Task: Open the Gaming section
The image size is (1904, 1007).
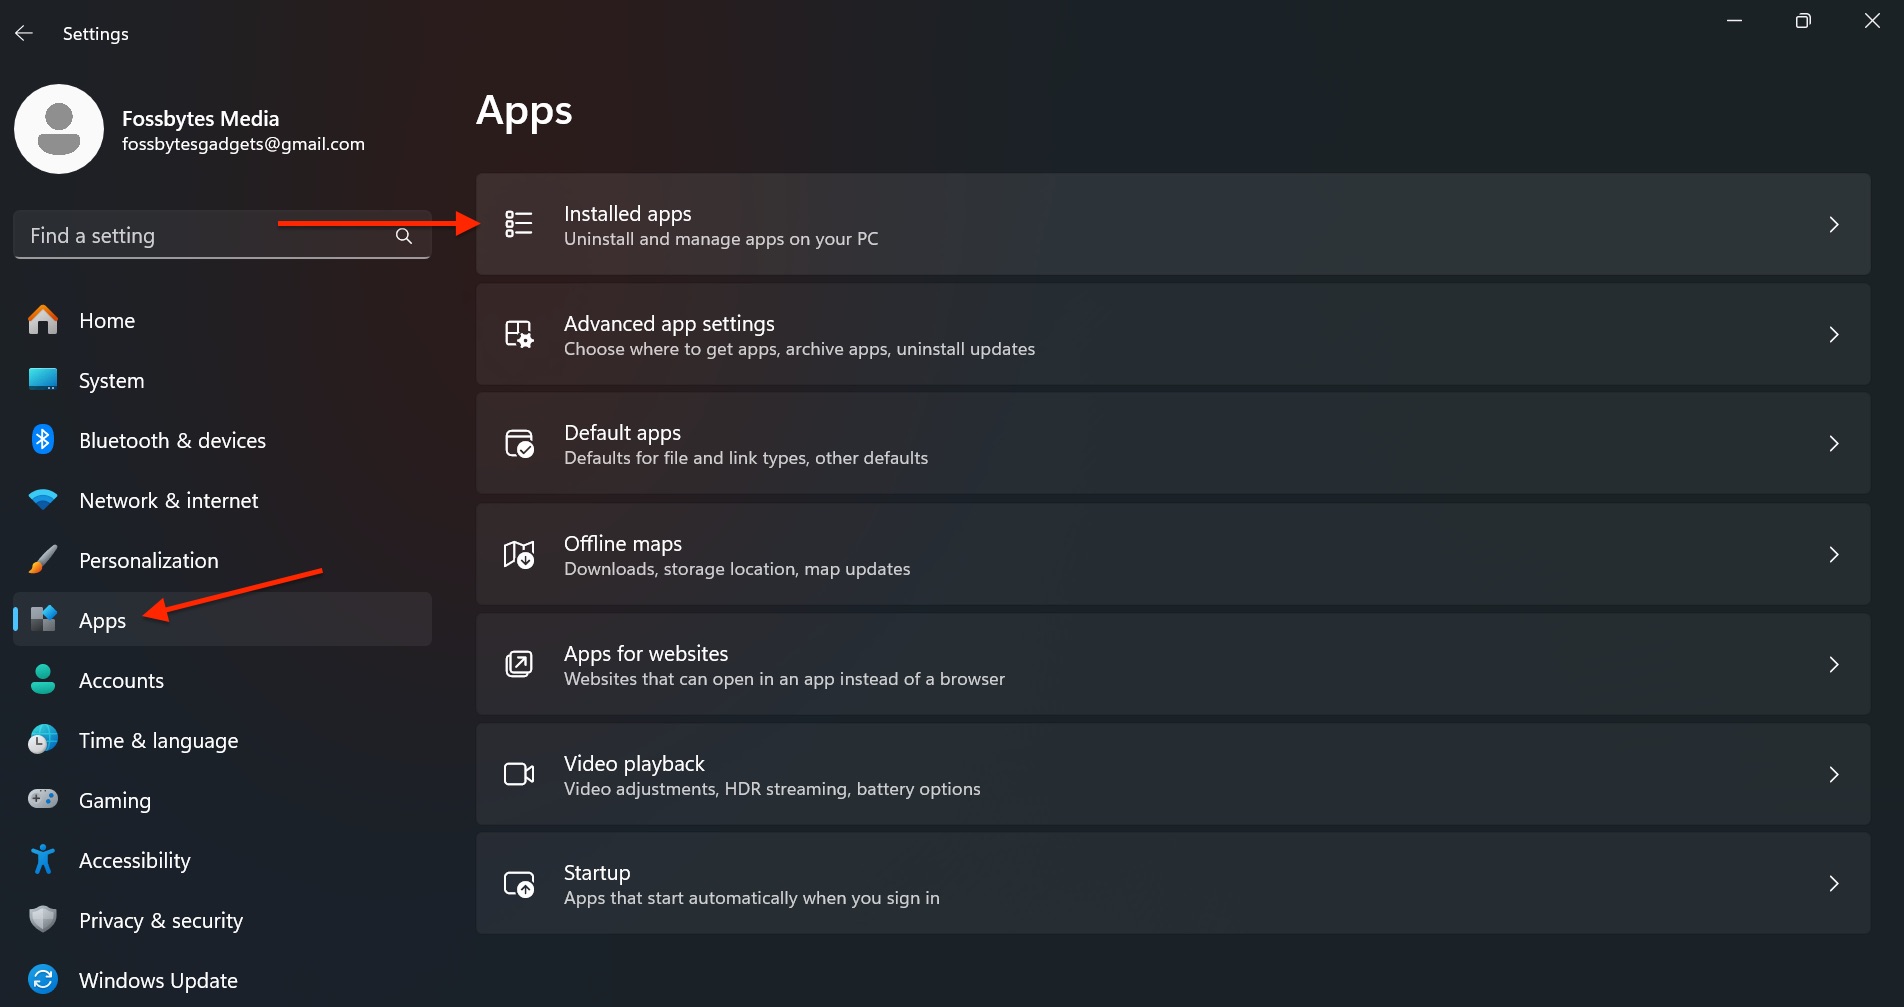Action: click(x=115, y=800)
